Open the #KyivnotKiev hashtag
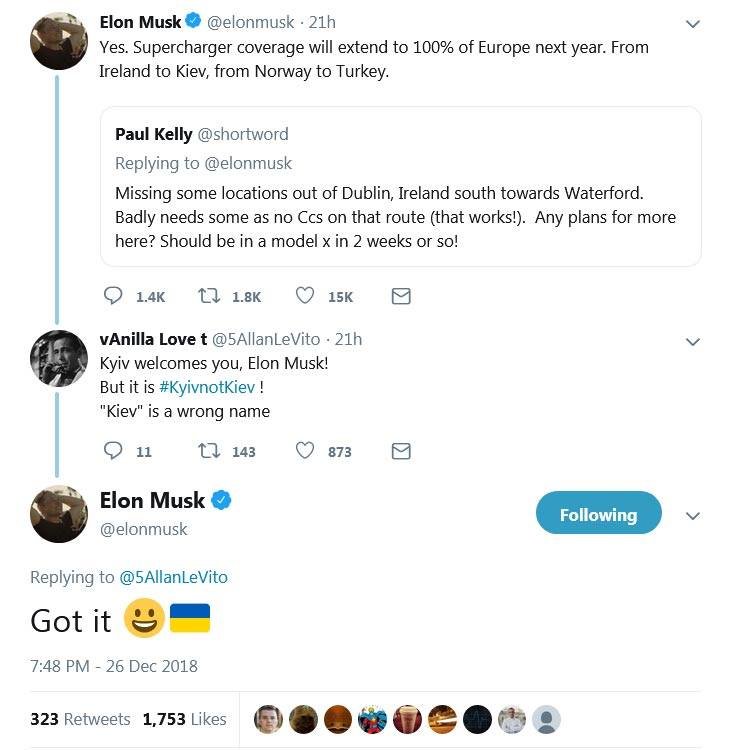The width and height of the screenshot is (729, 750). (206, 387)
